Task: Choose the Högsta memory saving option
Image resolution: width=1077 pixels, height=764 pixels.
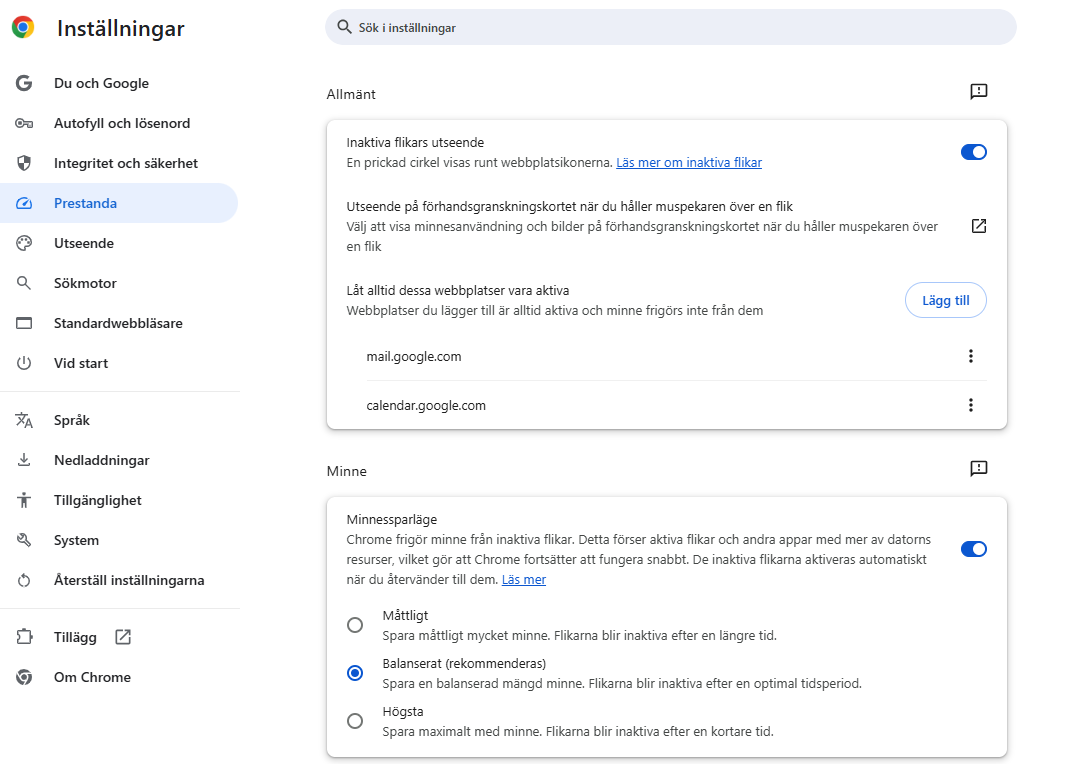Action: [x=355, y=721]
